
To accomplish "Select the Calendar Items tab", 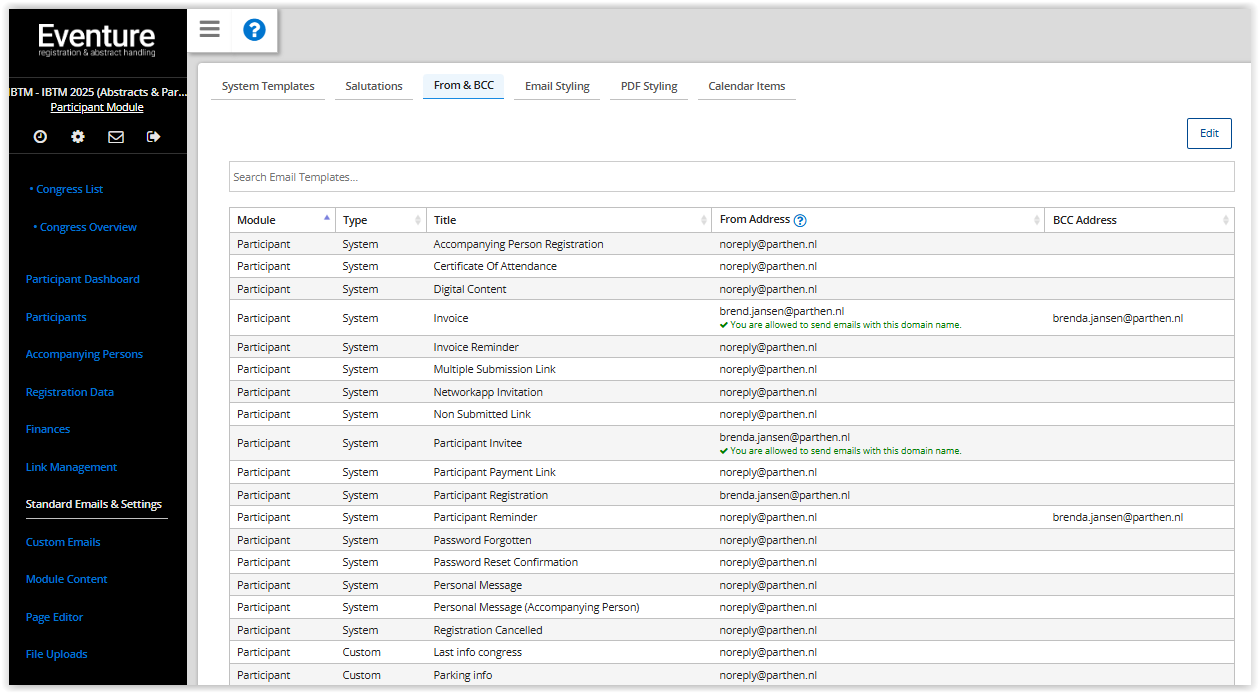I will pos(746,86).
